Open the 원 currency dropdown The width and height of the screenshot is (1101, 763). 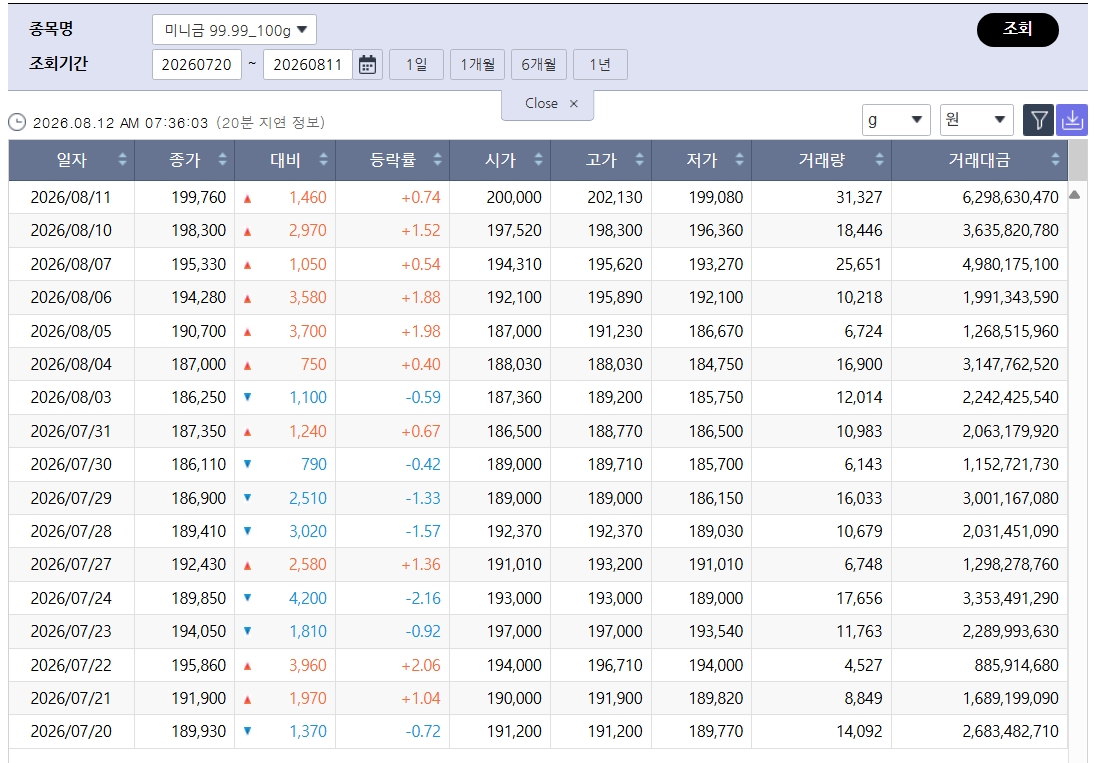click(977, 120)
